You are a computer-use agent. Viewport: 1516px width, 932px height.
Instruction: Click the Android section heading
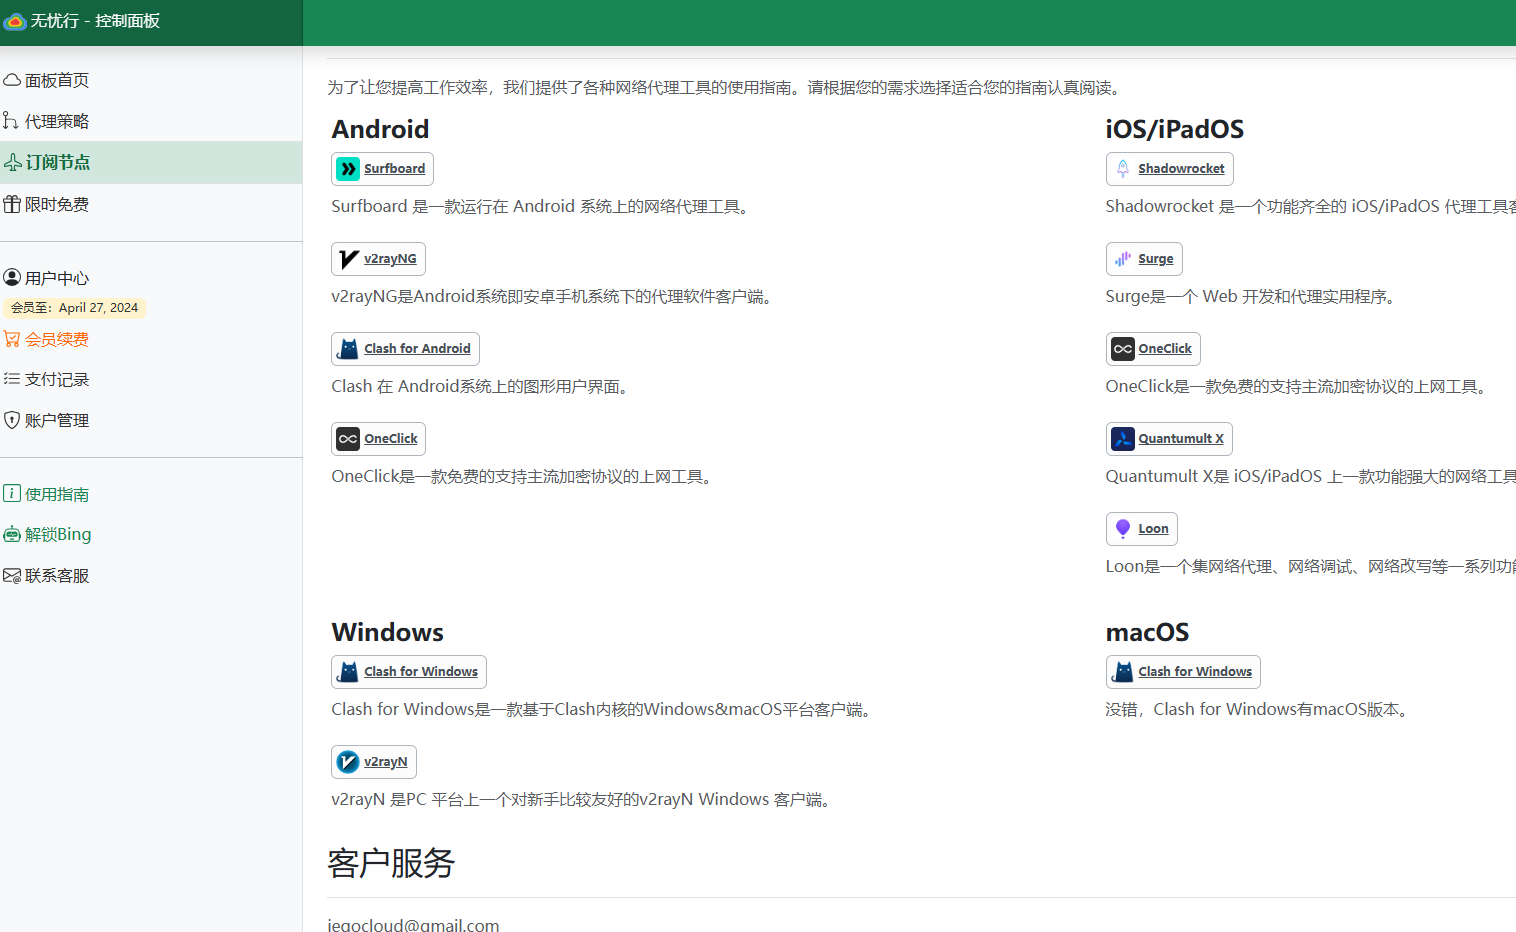[x=380, y=129]
